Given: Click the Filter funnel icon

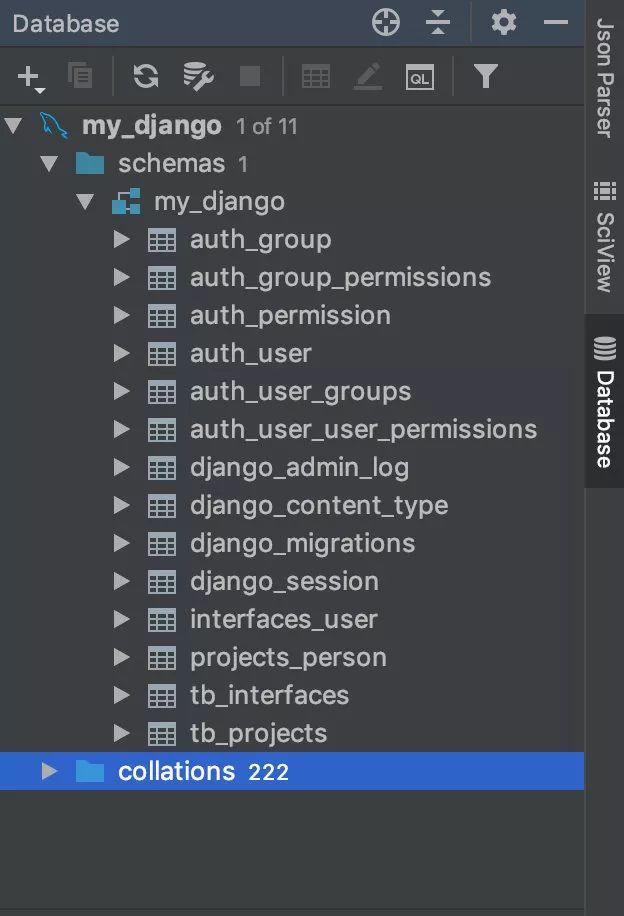Looking at the screenshot, I should tap(486, 76).
